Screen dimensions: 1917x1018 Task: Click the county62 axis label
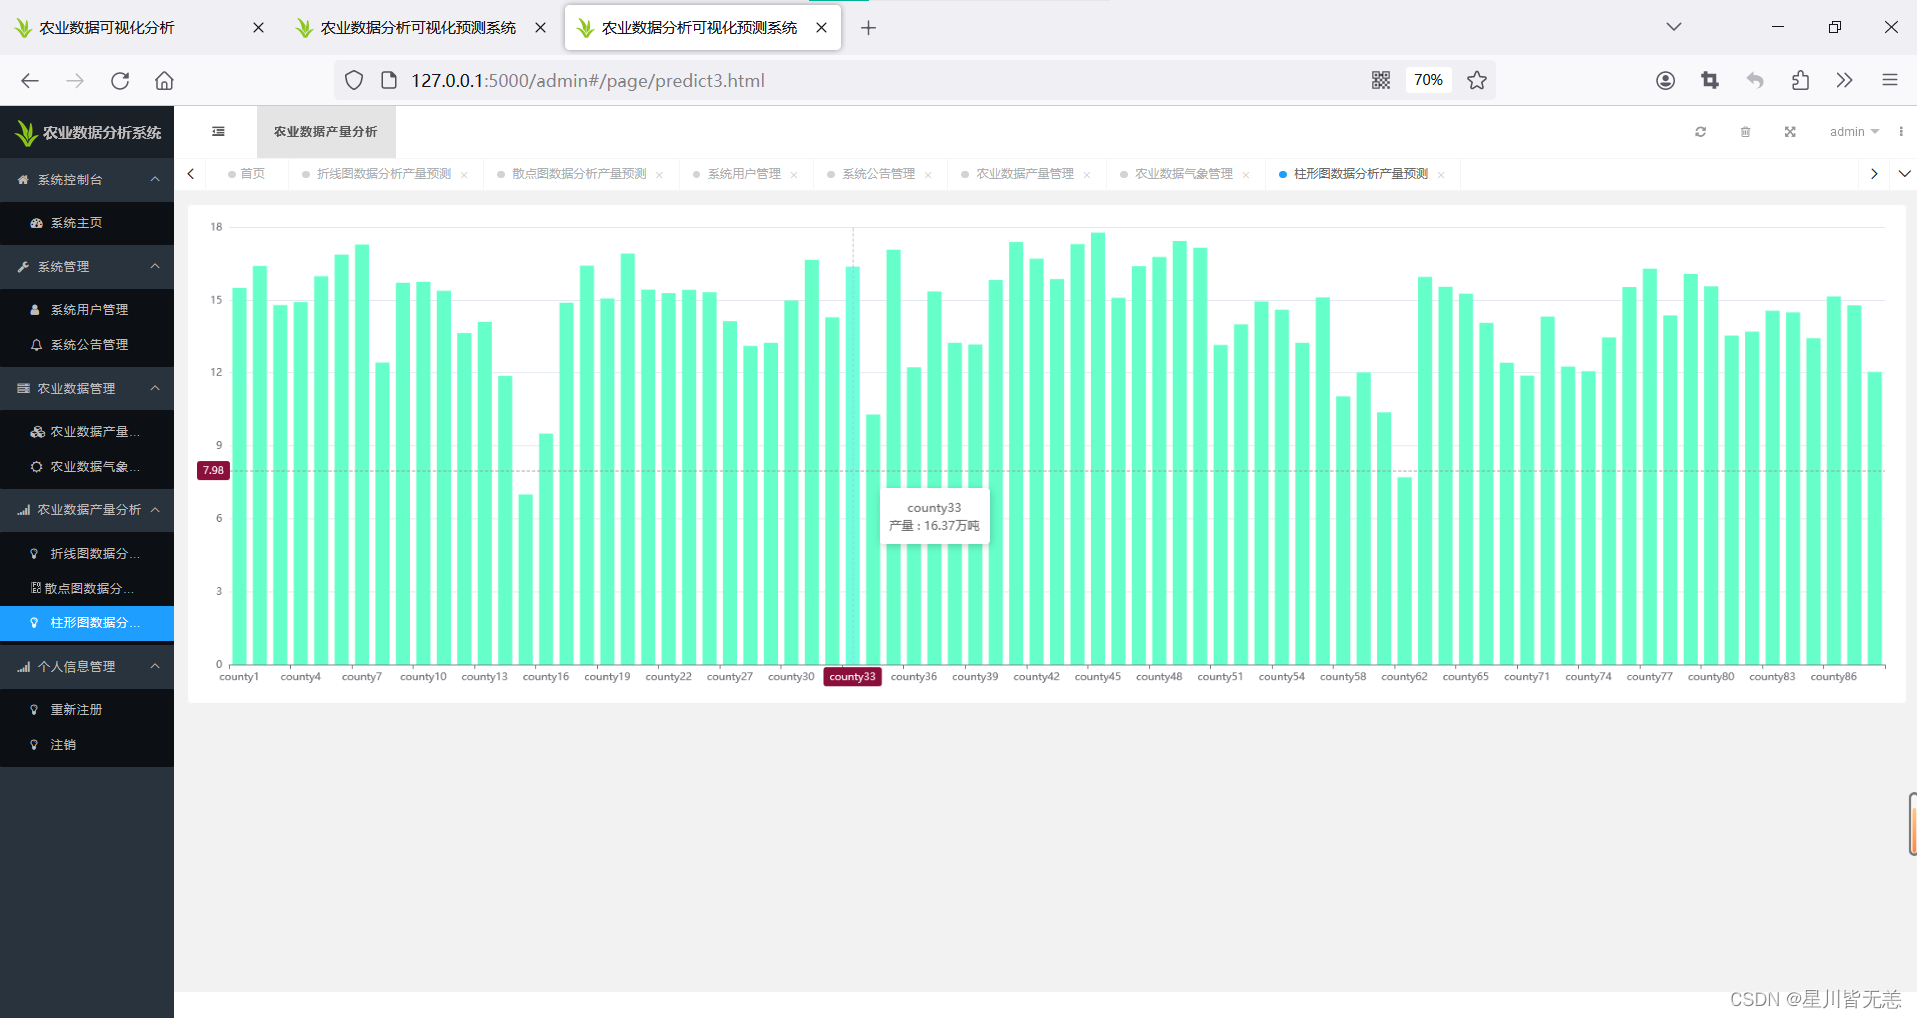(x=1404, y=677)
